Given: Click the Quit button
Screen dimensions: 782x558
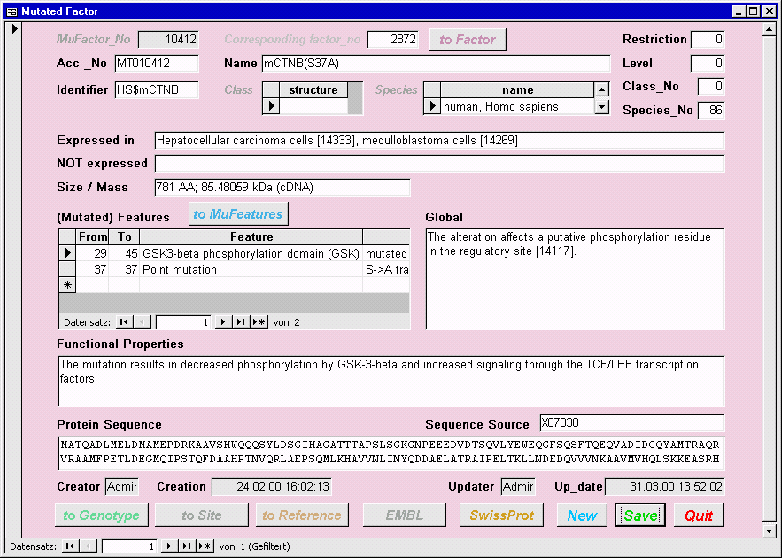Looking at the screenshot, I should pos(698,516).
